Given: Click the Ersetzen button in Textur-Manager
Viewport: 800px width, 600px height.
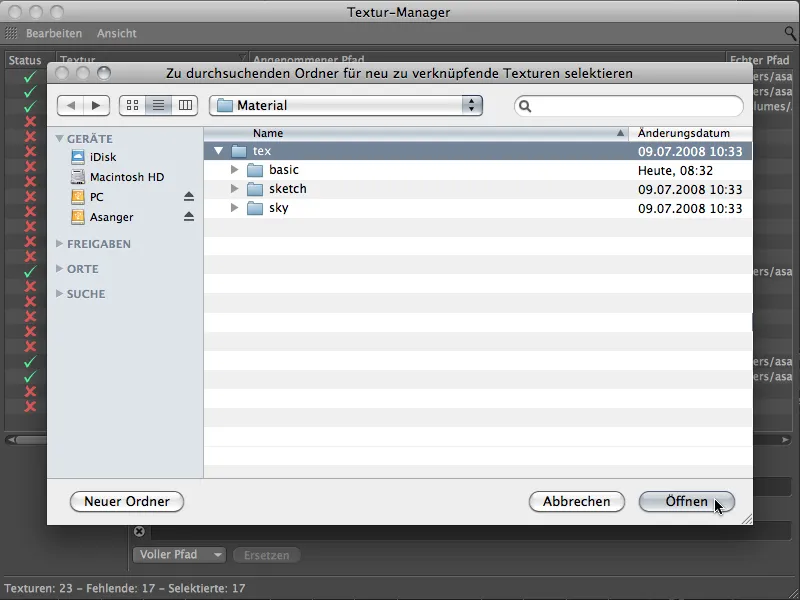Looking at the screenshot, I should 266,555.
